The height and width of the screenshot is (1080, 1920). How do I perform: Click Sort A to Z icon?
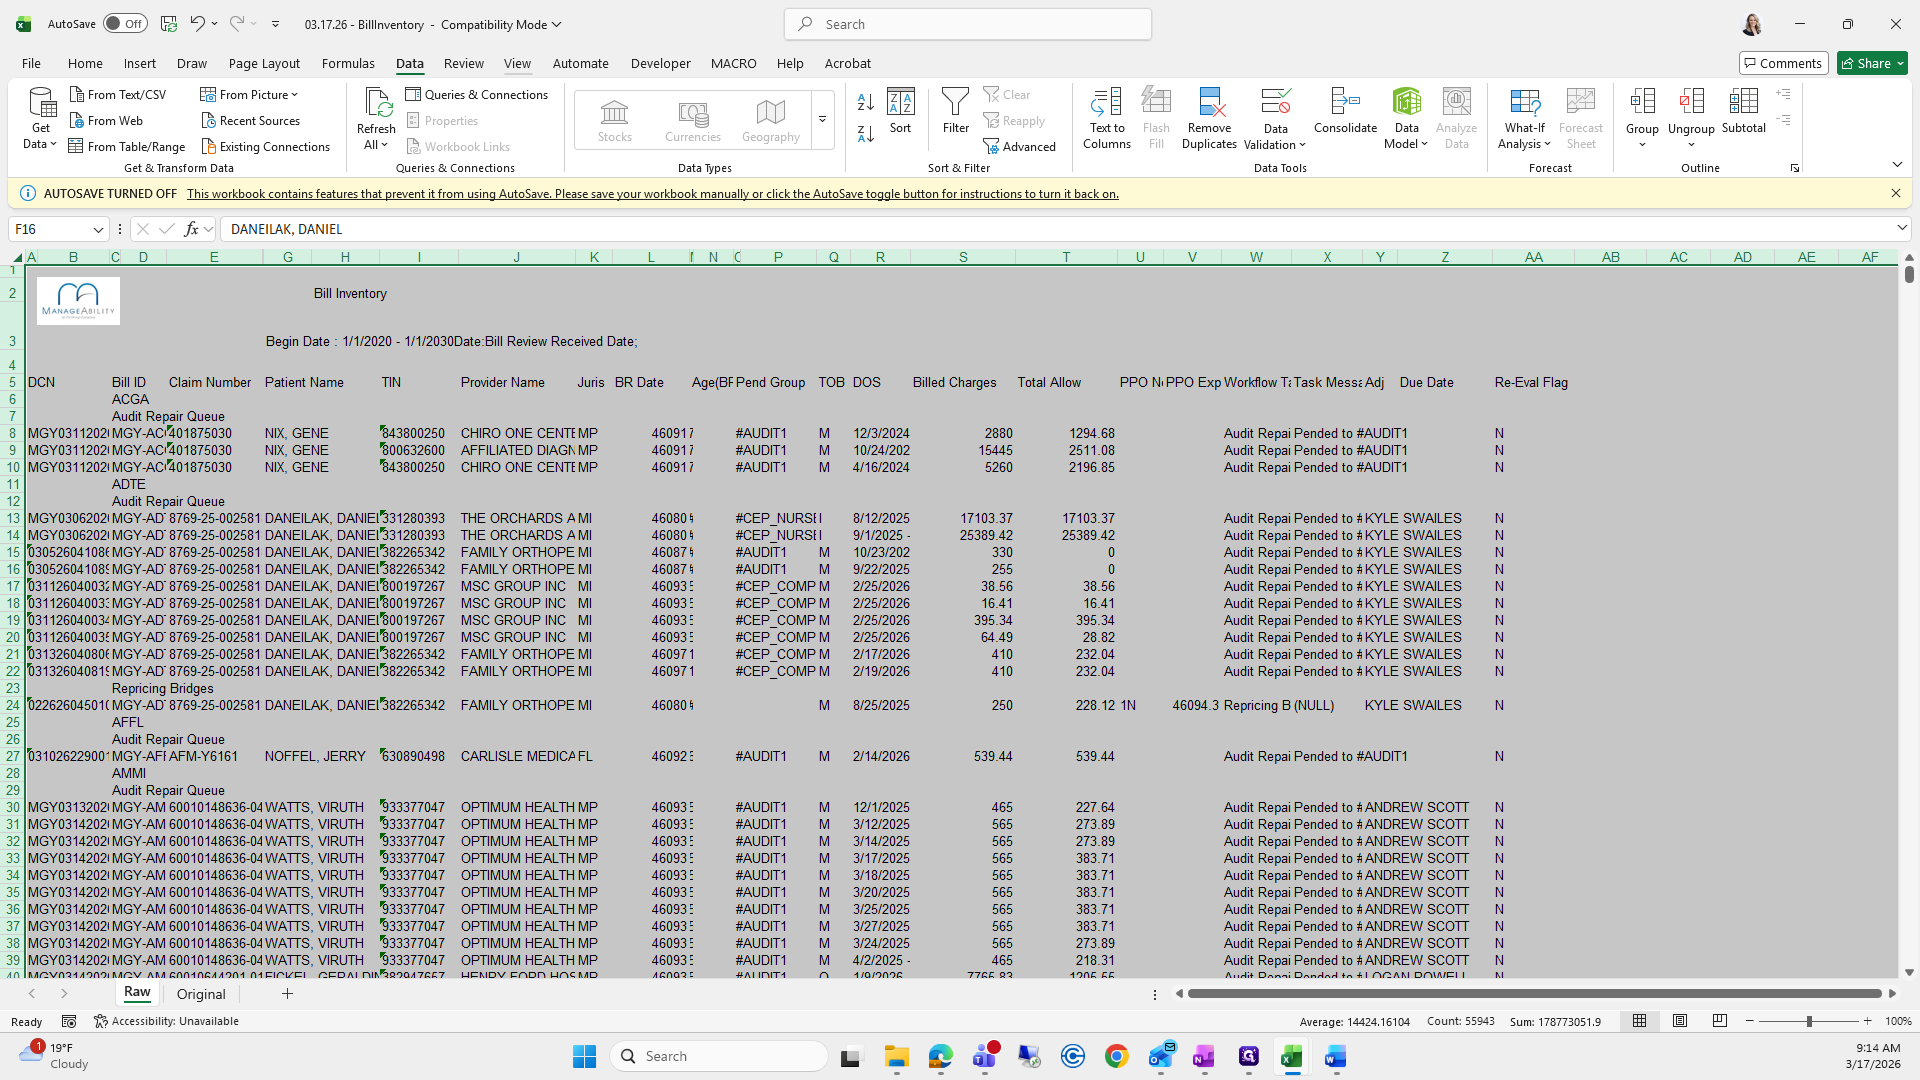866,102
